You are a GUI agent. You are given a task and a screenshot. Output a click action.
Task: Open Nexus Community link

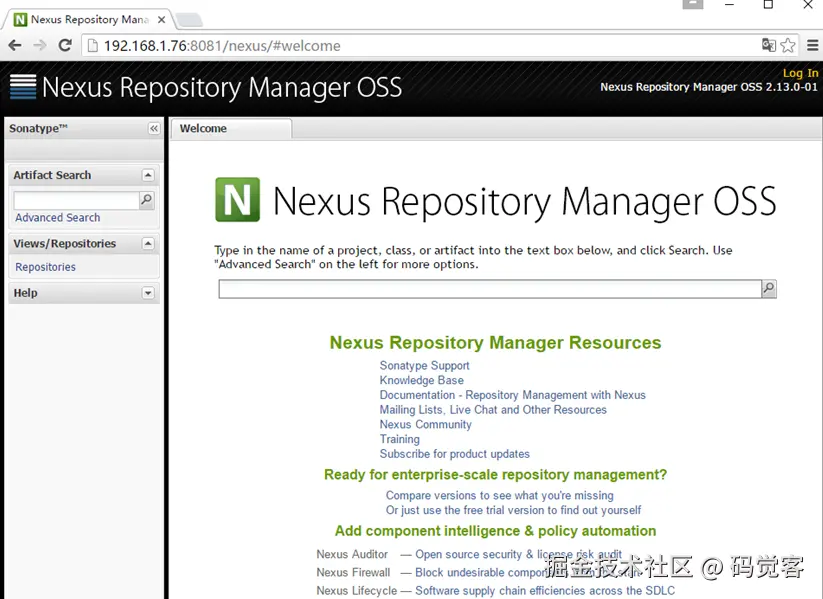click(426, 424)
